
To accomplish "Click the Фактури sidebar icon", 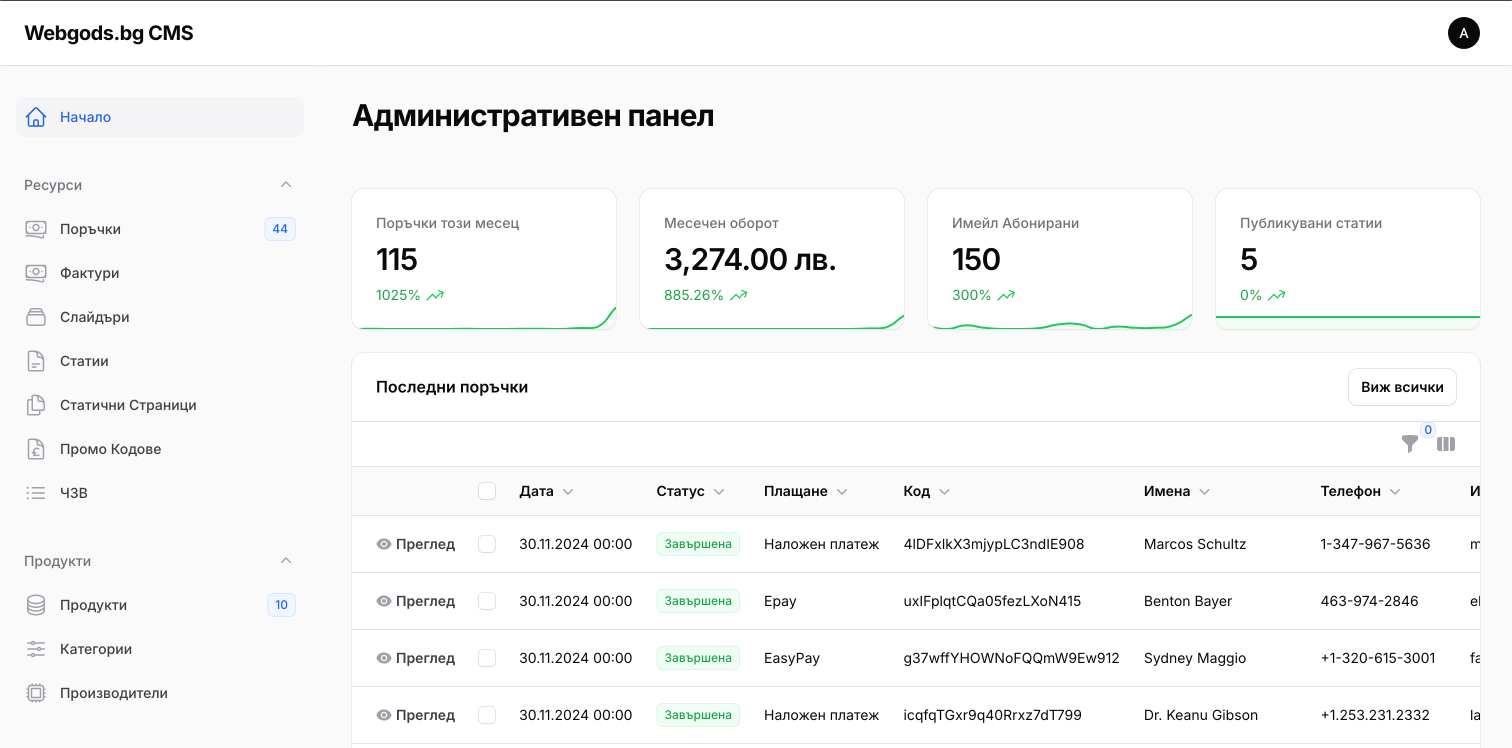I will 36,273.
